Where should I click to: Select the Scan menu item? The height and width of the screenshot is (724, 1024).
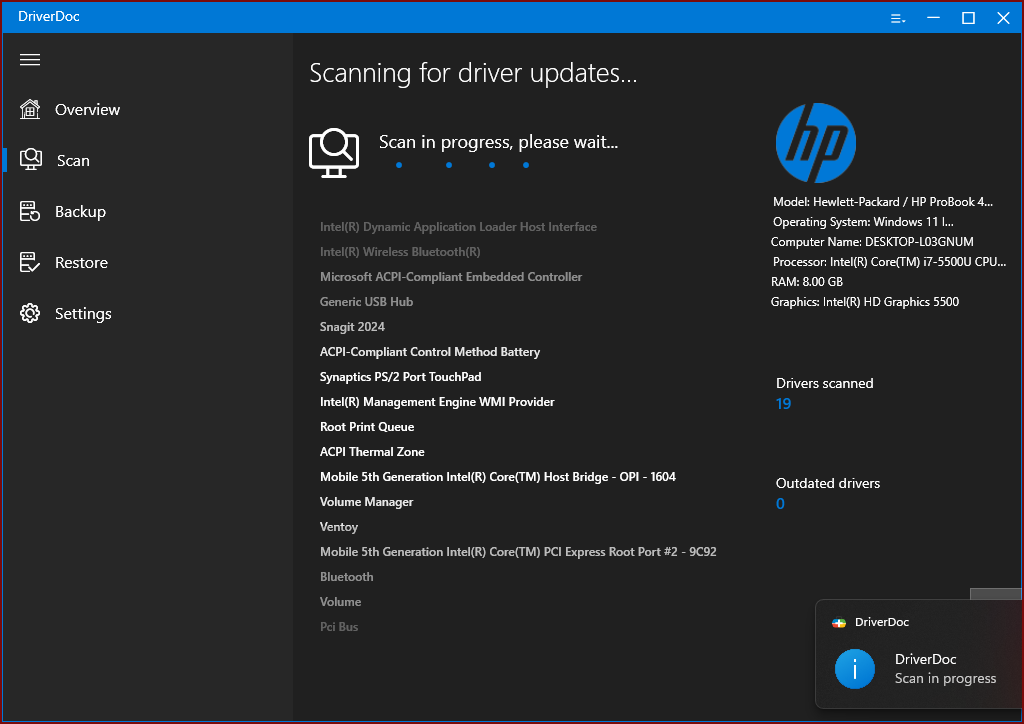(x=73, y=161)
